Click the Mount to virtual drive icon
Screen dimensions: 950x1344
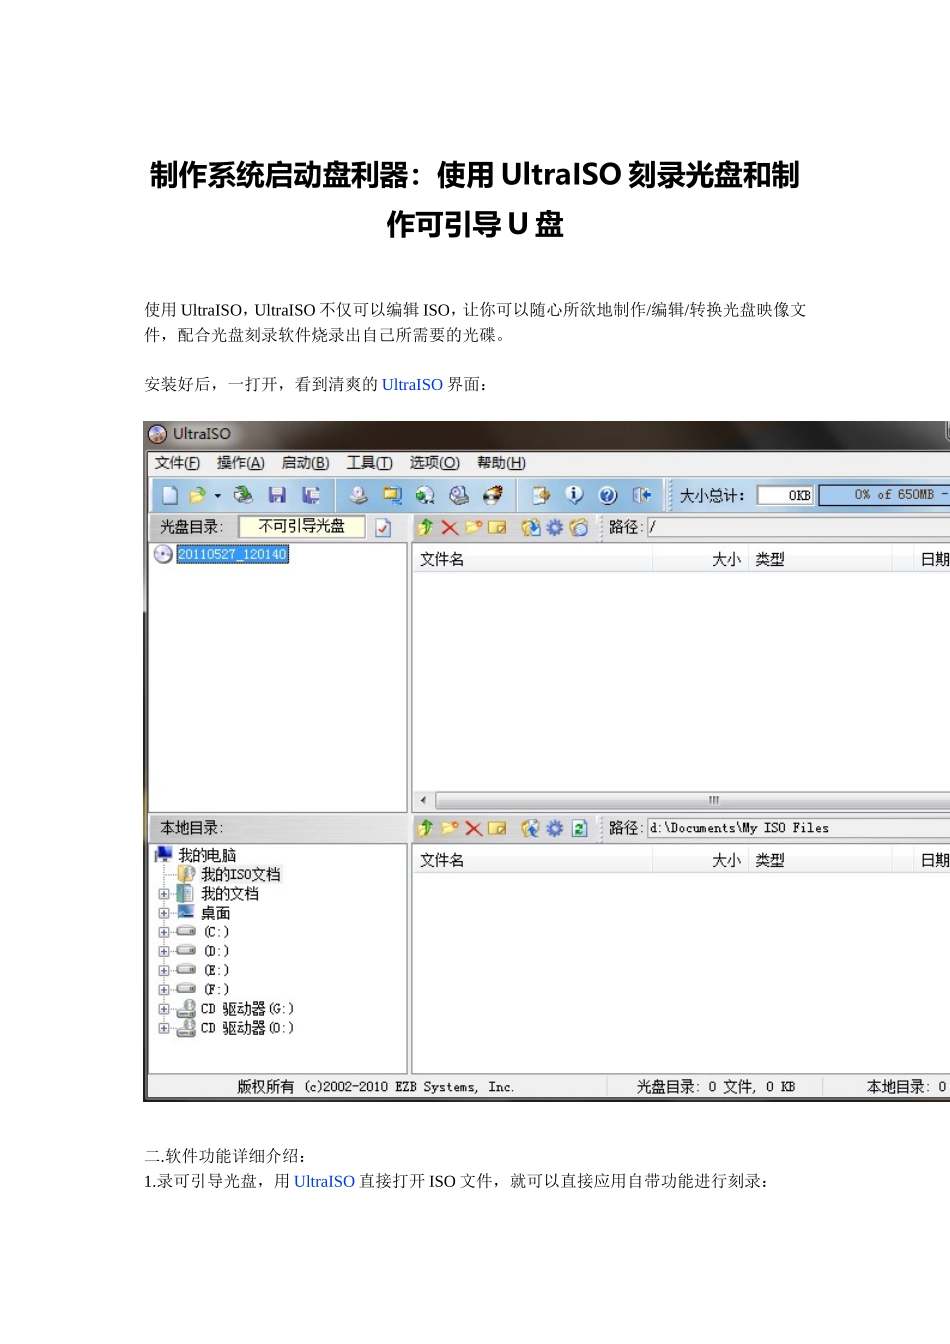point(459,495)
